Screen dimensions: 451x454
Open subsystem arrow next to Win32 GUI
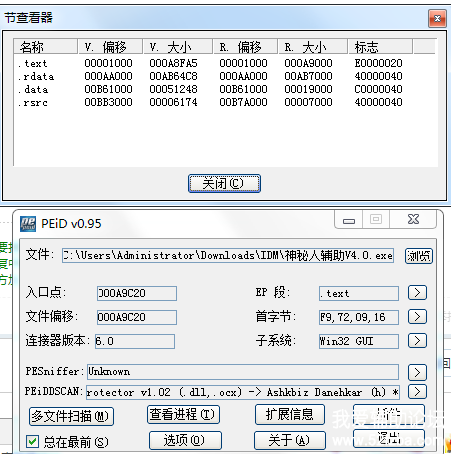coord(417,341)
